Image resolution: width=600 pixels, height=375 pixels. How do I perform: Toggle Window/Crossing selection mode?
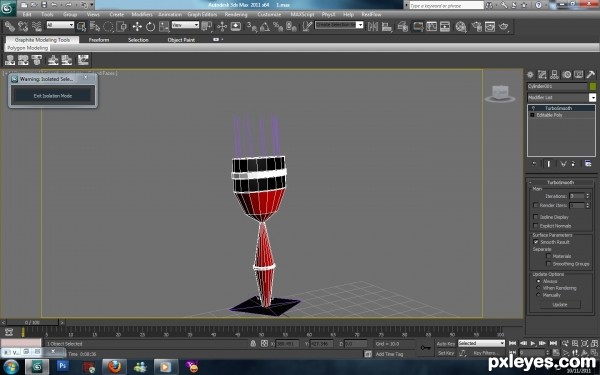[122, 26]
